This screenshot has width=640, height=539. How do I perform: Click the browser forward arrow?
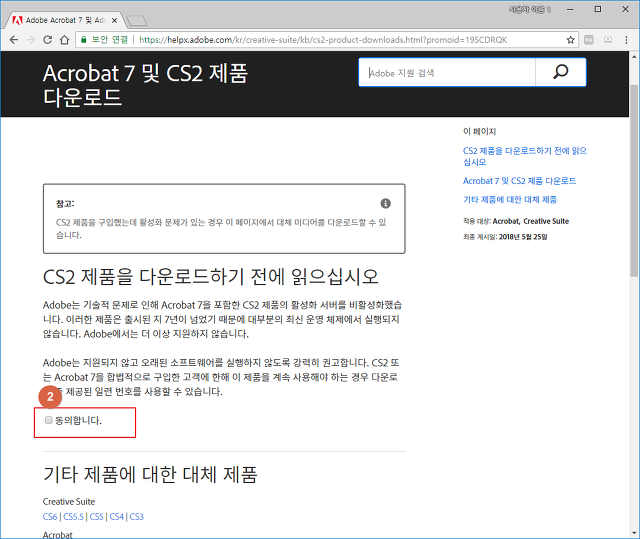coord(31,40)
